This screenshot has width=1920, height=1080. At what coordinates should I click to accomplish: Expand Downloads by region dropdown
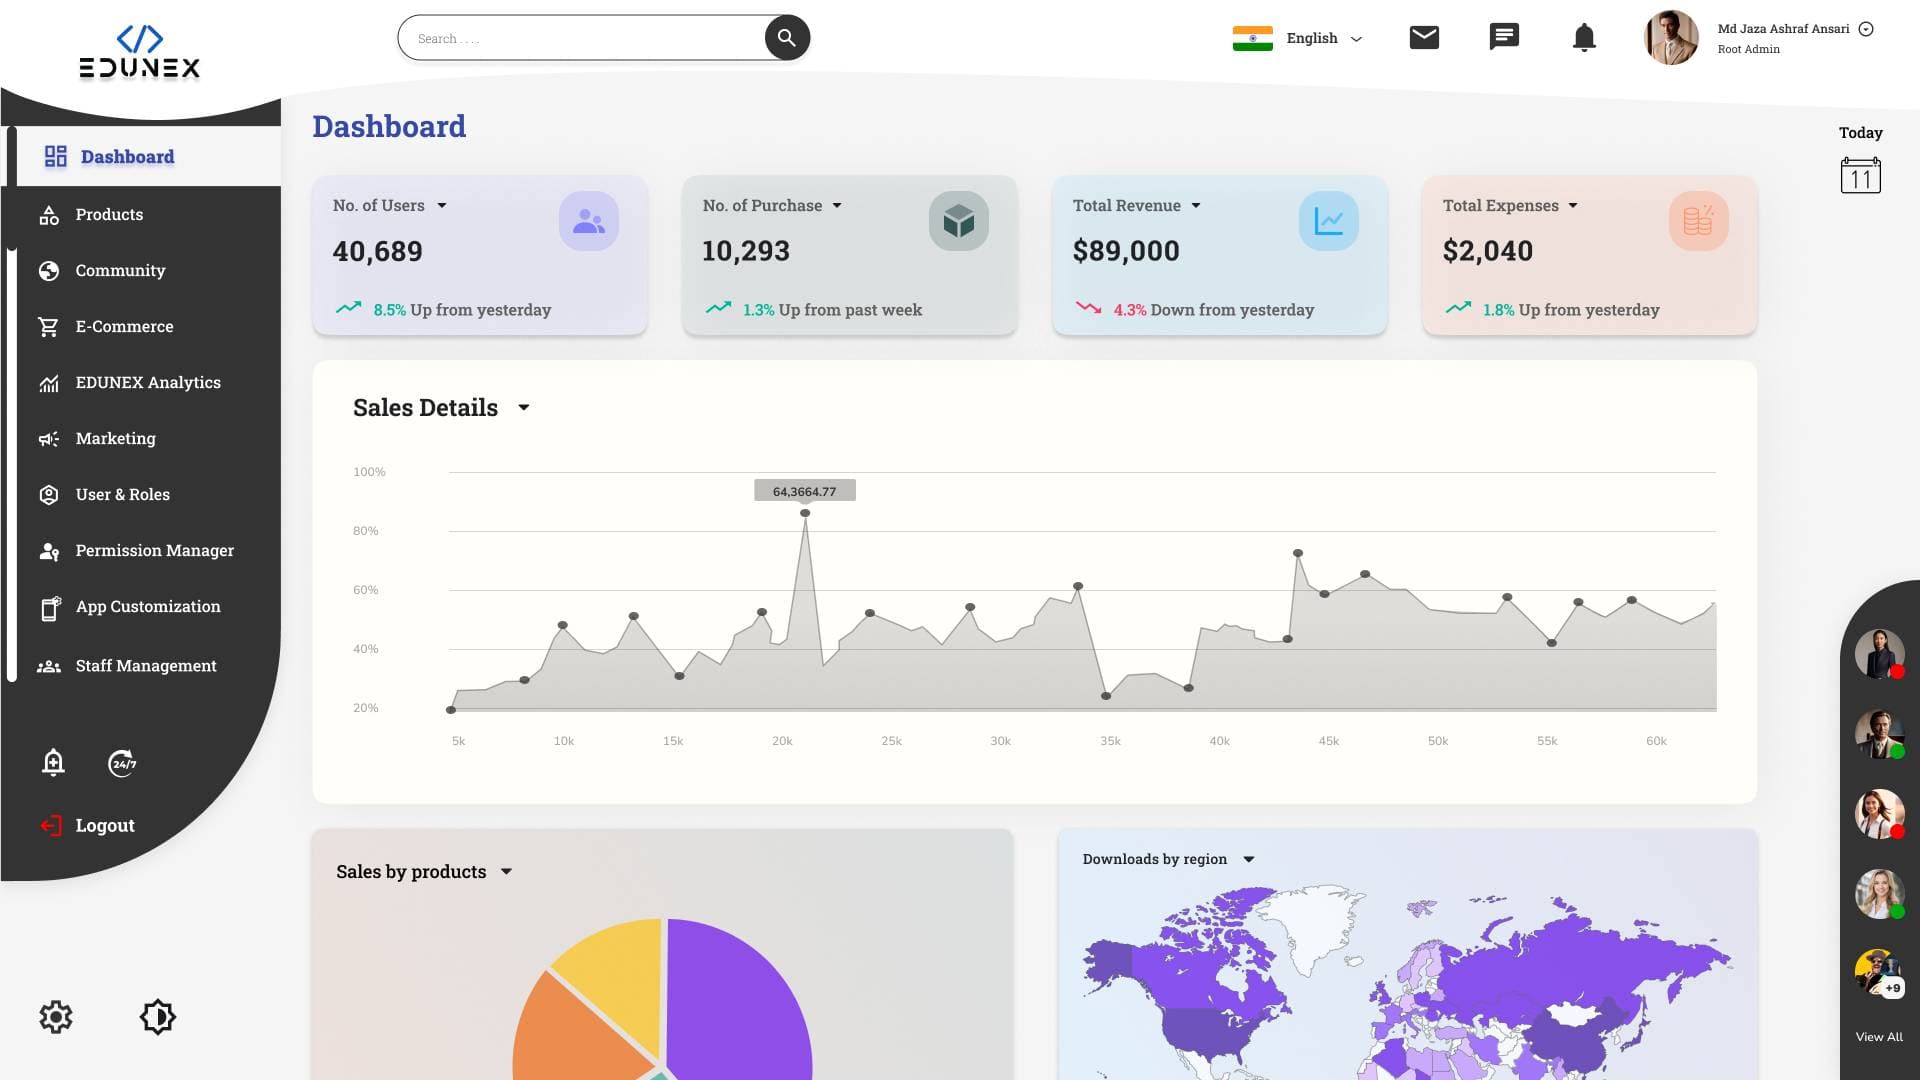tap(1249, 859)
